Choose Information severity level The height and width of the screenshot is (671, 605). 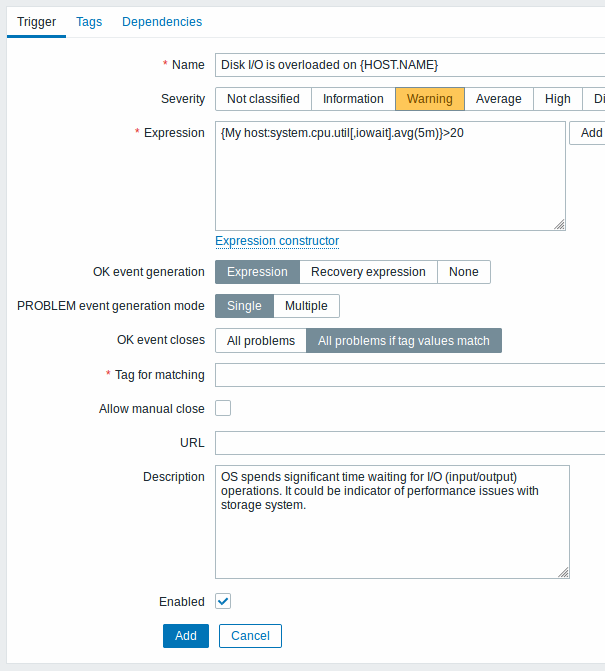353,99
